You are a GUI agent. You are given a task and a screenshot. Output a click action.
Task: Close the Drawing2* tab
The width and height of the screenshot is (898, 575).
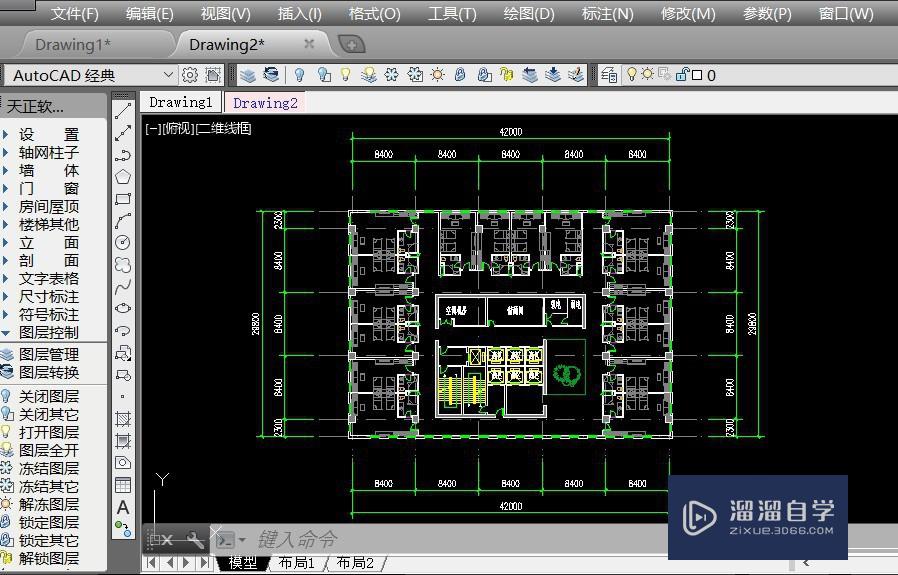click(309, 44)
